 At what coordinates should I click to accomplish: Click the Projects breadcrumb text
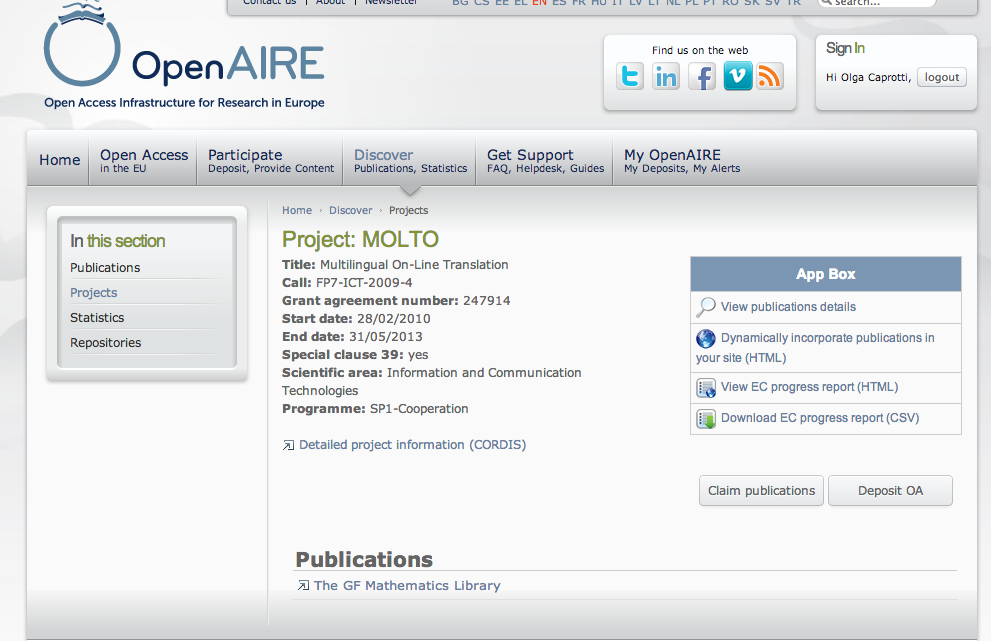pos(408,211)
